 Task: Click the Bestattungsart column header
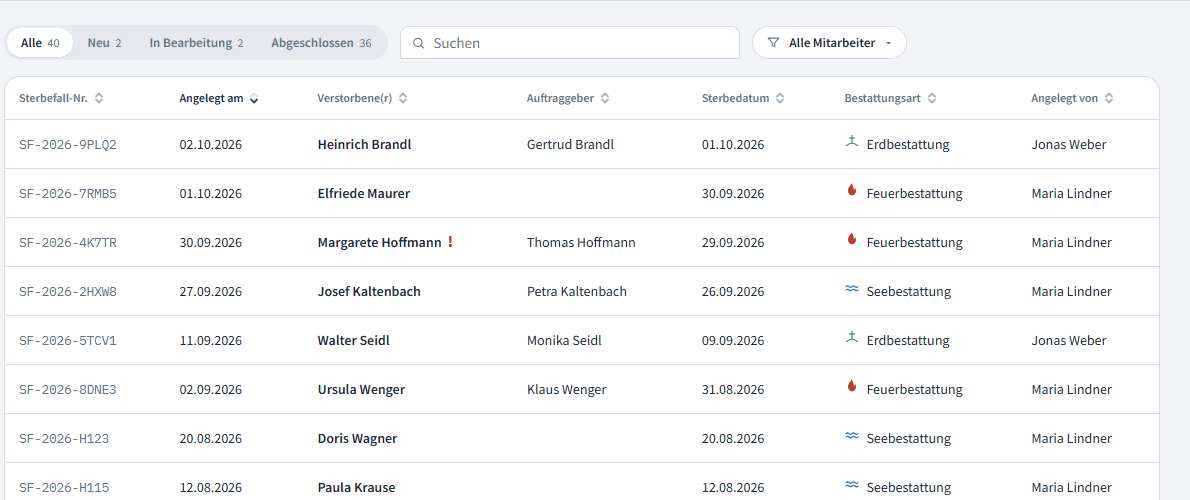882,98
